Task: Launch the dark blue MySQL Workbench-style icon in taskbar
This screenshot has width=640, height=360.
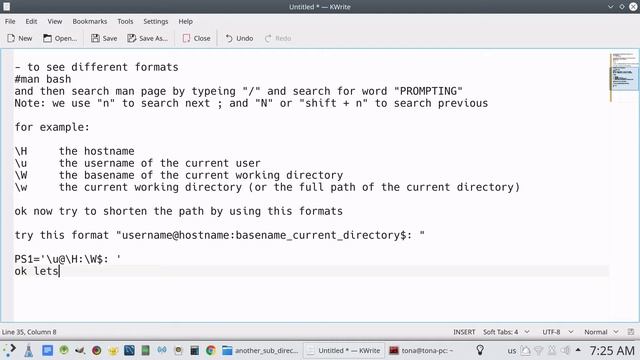Action: (129, 350)
